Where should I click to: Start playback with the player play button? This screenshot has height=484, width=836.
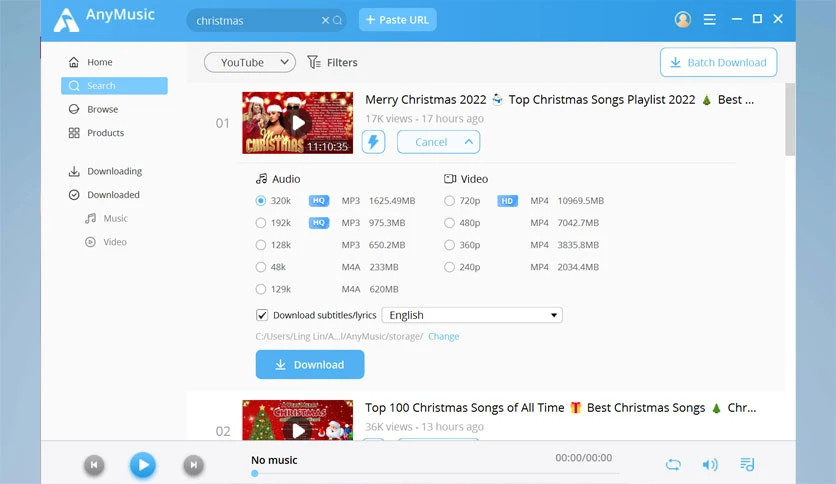tap(143, 465)
